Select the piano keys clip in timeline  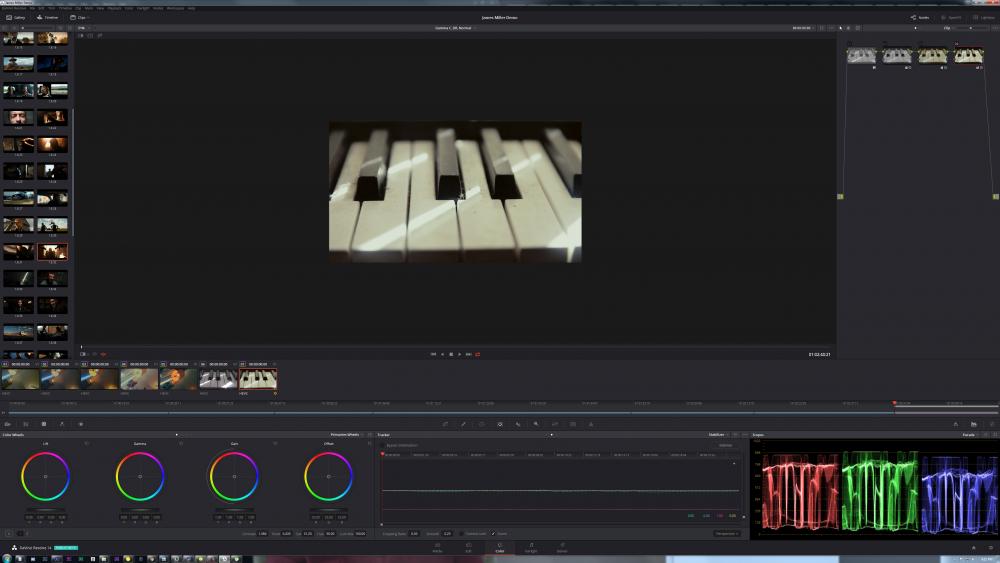258,379
